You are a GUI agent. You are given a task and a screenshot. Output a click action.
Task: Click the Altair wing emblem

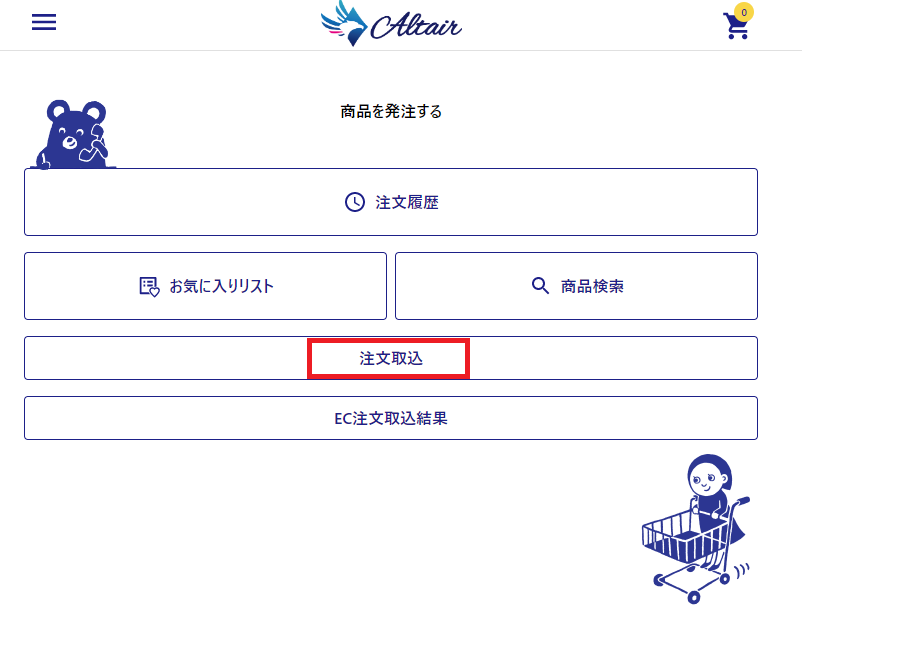(x=344, y=24)
